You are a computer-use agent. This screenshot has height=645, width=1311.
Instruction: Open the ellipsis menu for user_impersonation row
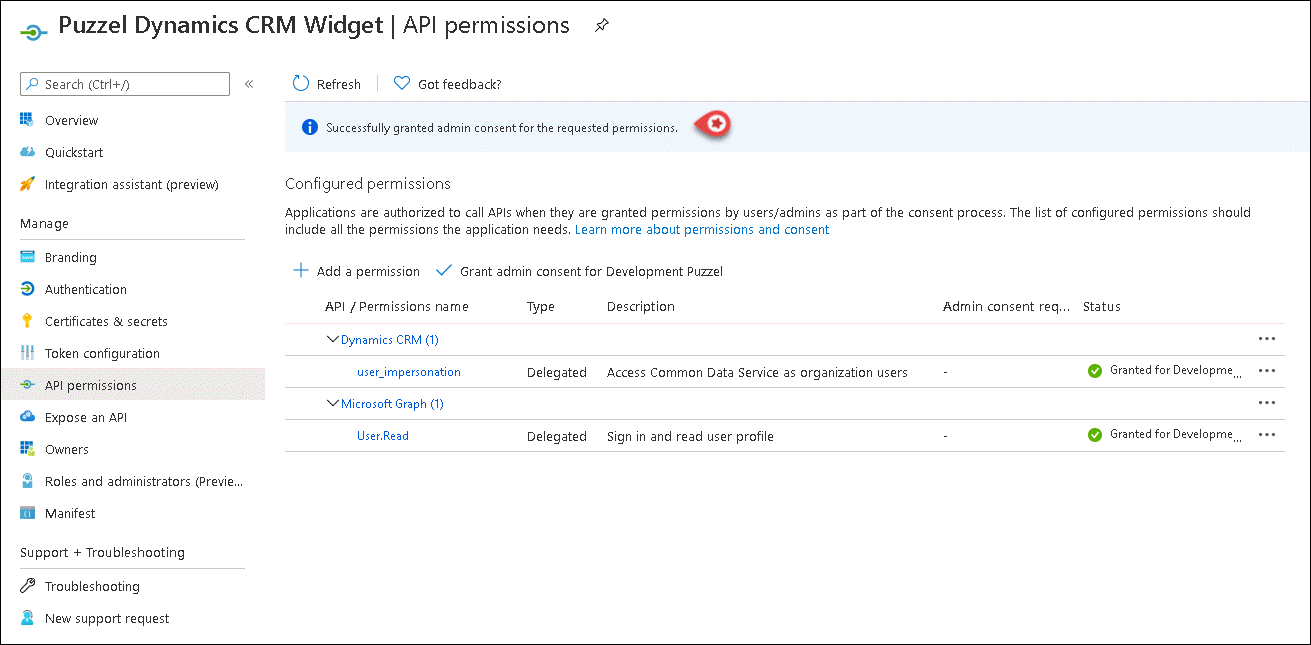(x=1267, y=371)
